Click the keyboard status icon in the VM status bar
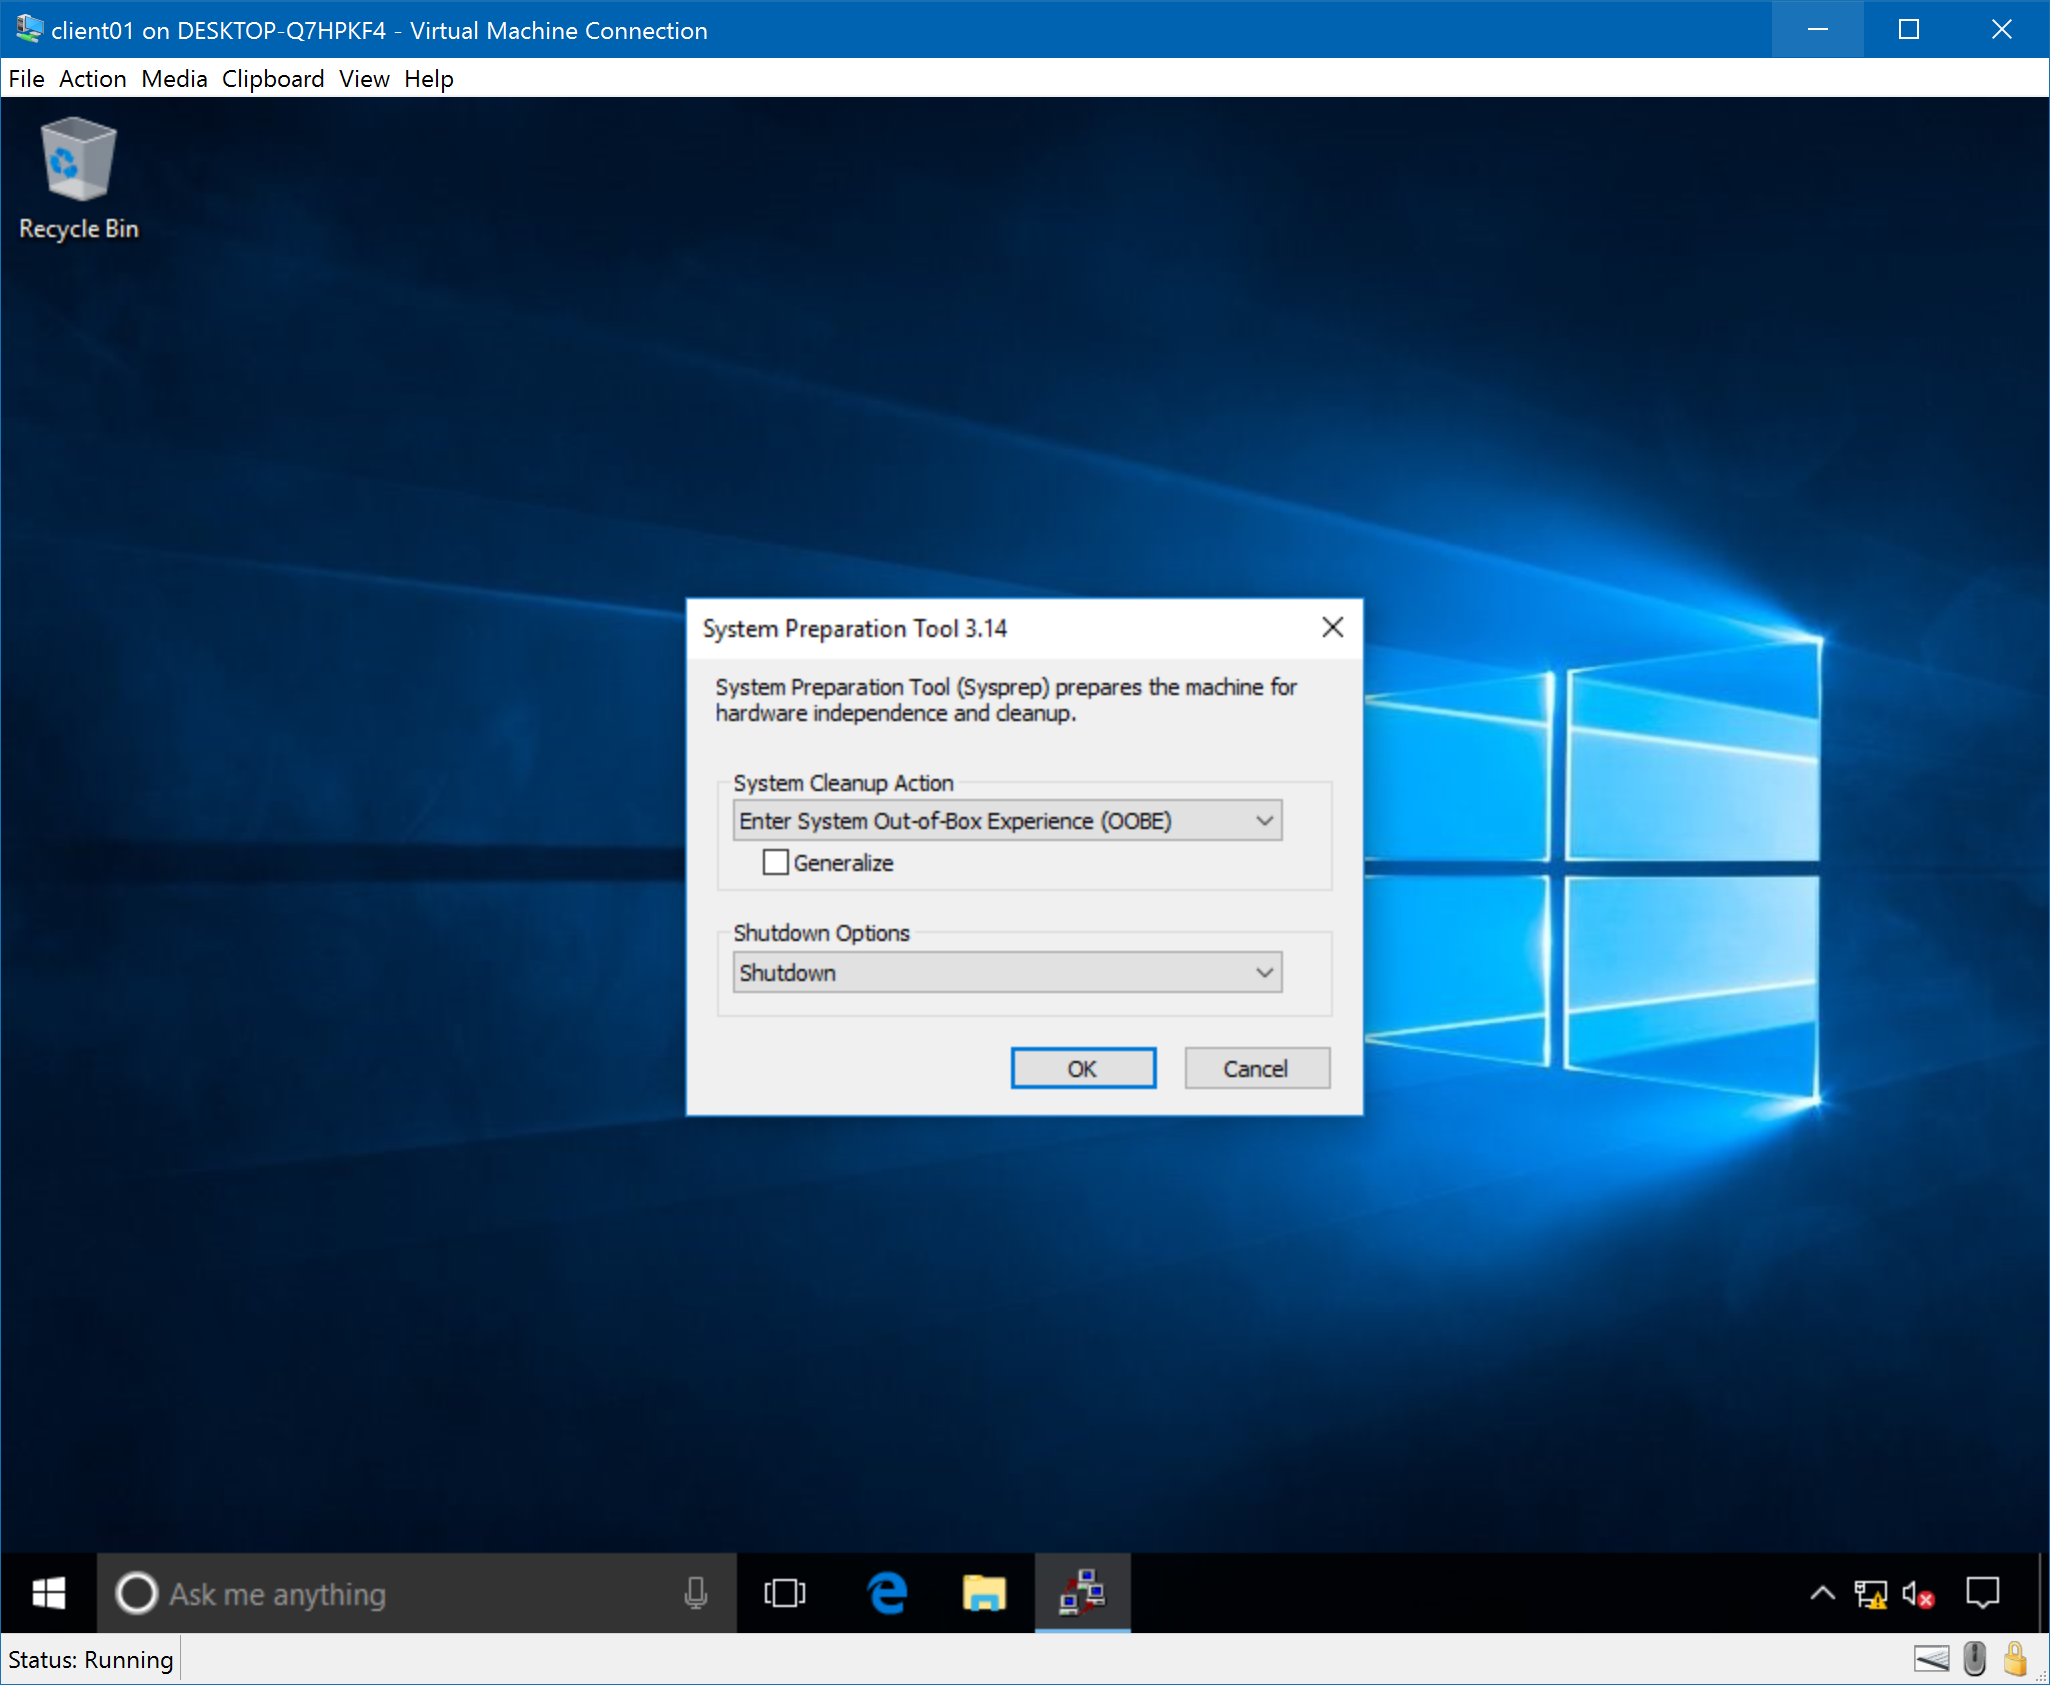This screenshot has width=2050, height=1685. tap(1932, 1659)
